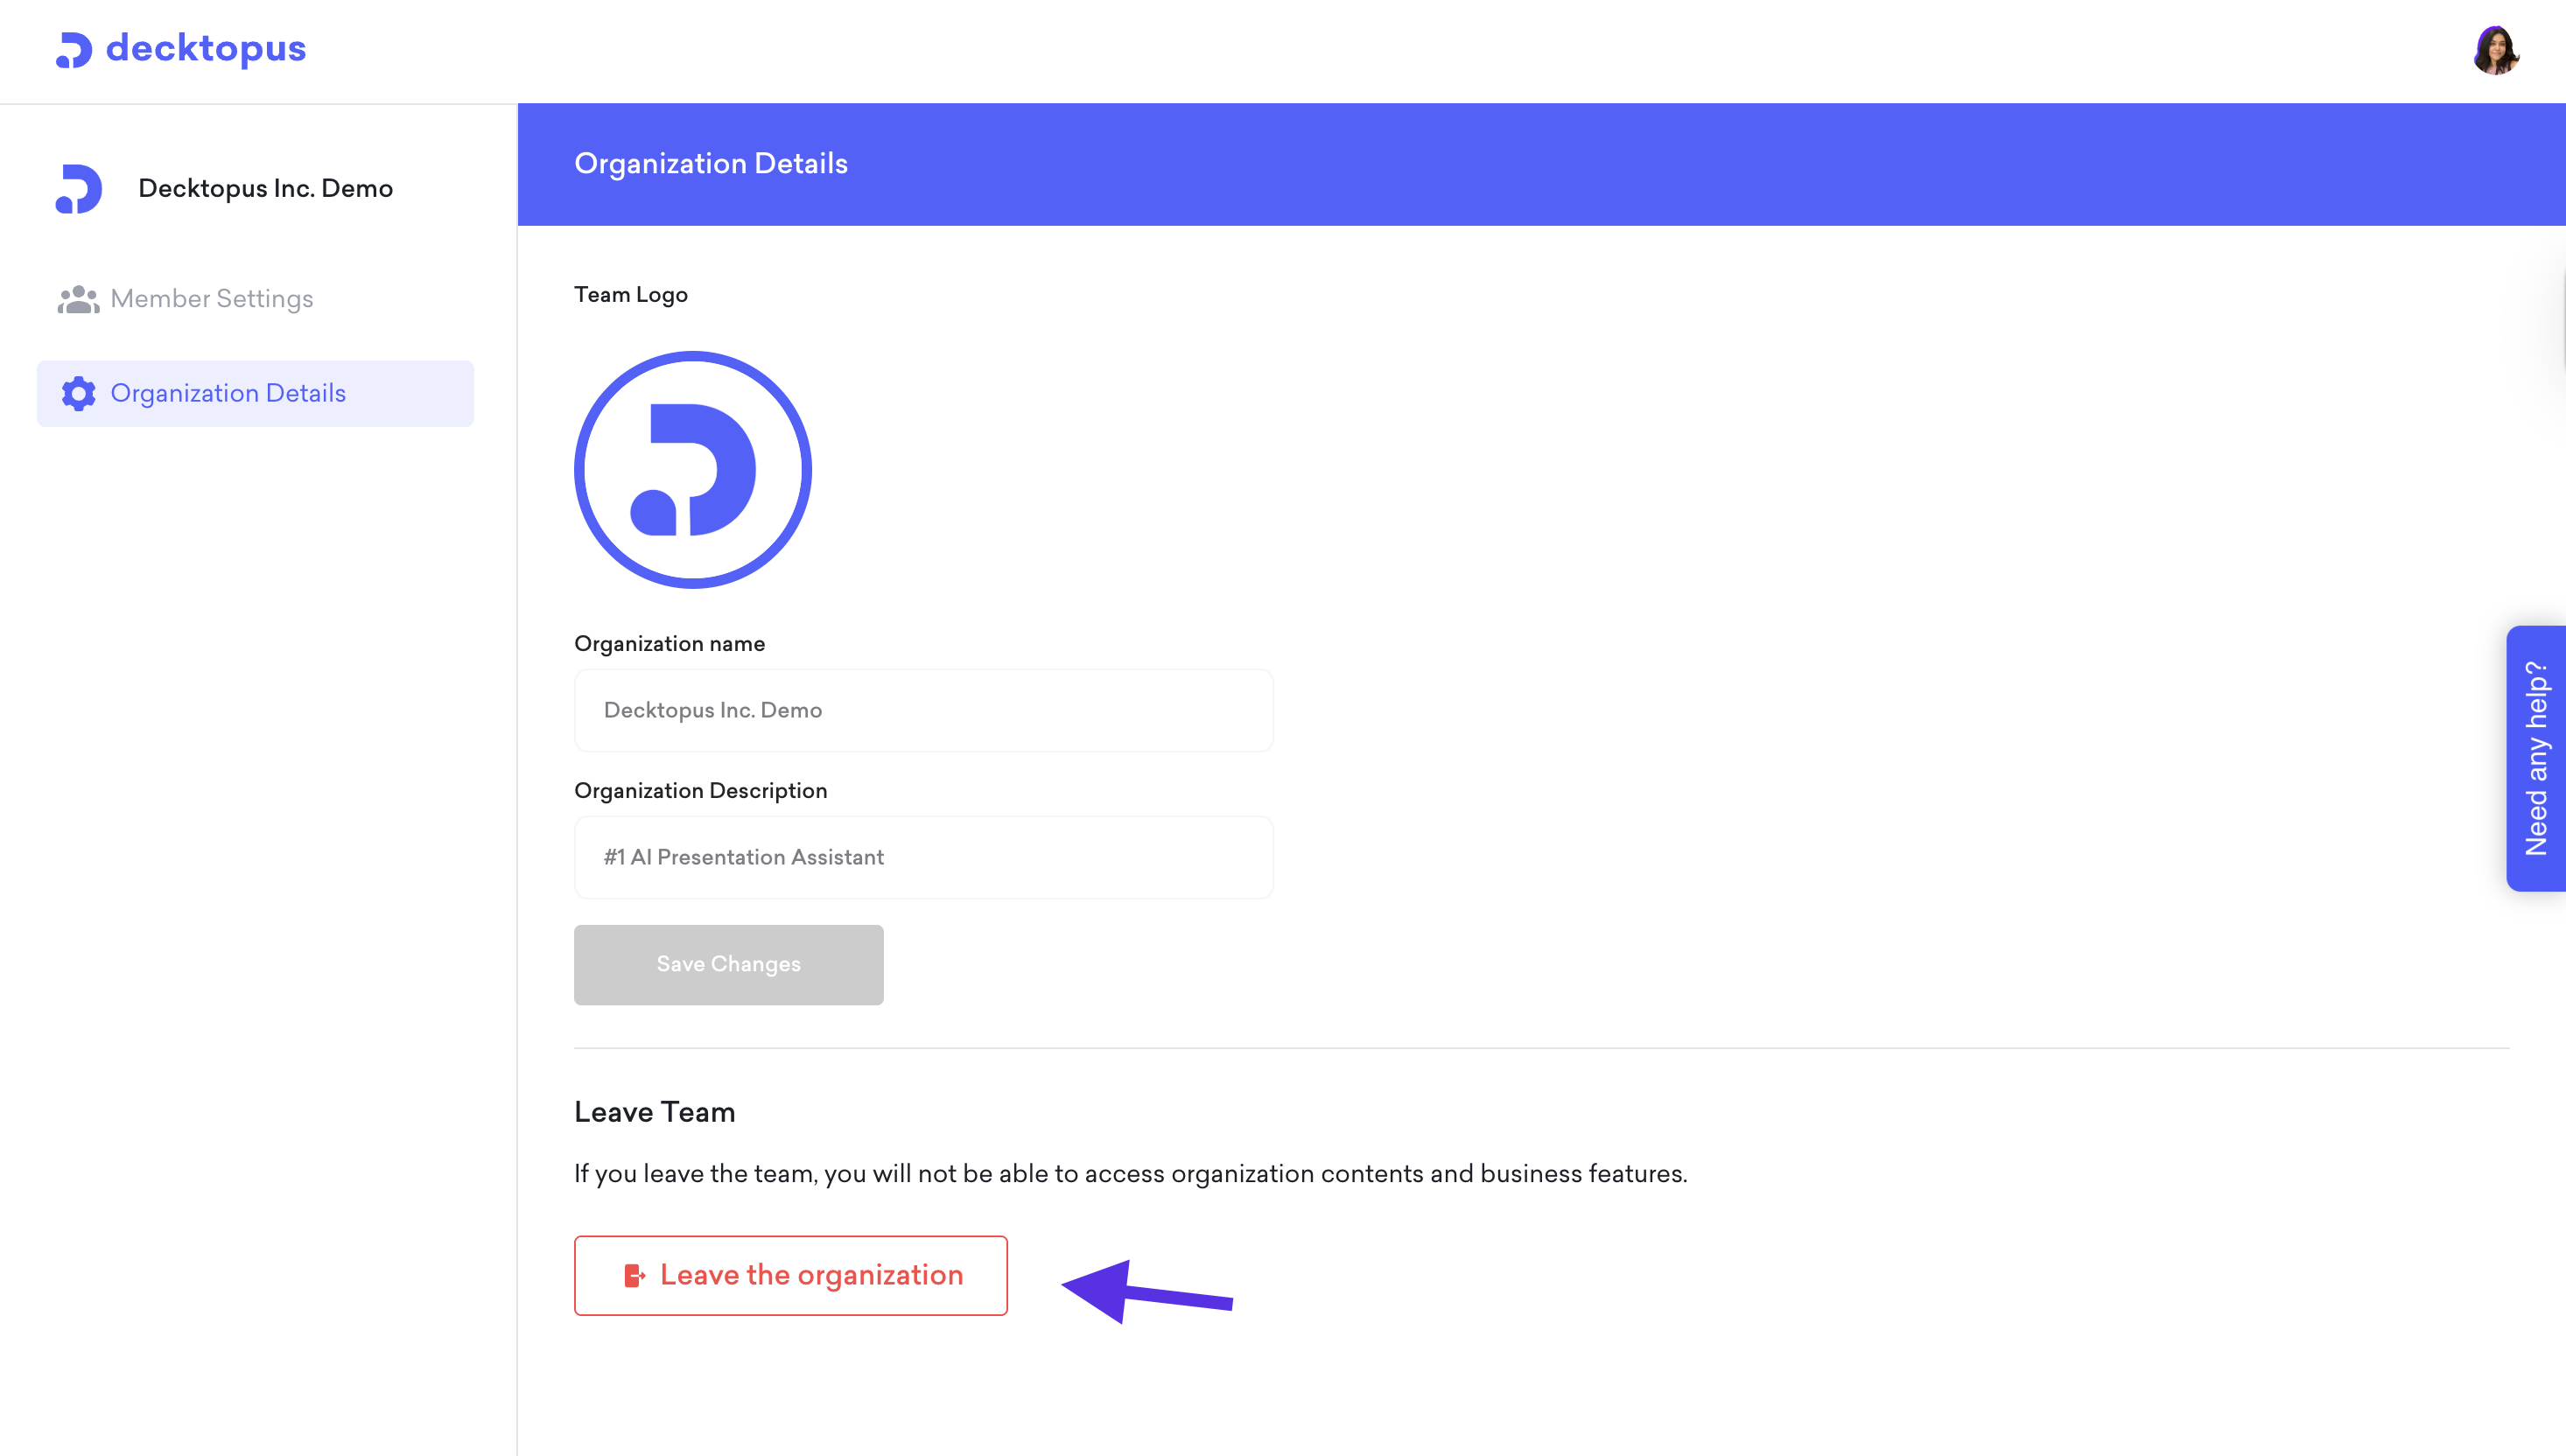This screenshot has width=2566, height=1456.
Task: Click Leave the organization button
Action: tap(790, 1275)
